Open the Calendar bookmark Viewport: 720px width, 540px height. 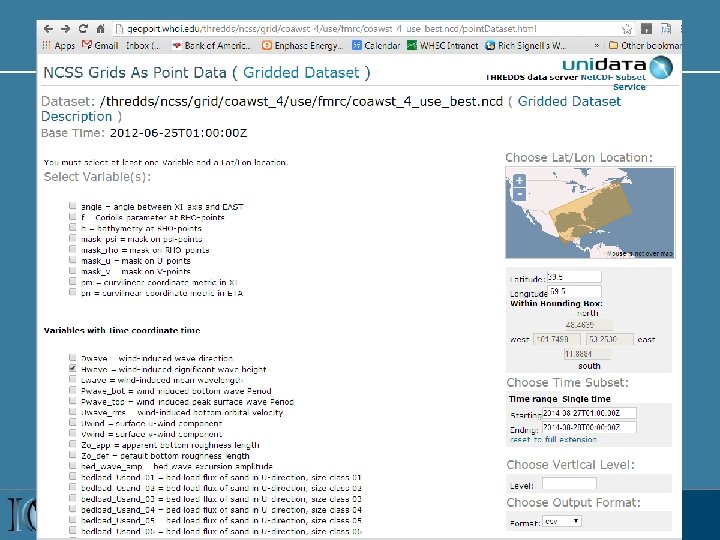pyautogui.click(x=376, y=45)
